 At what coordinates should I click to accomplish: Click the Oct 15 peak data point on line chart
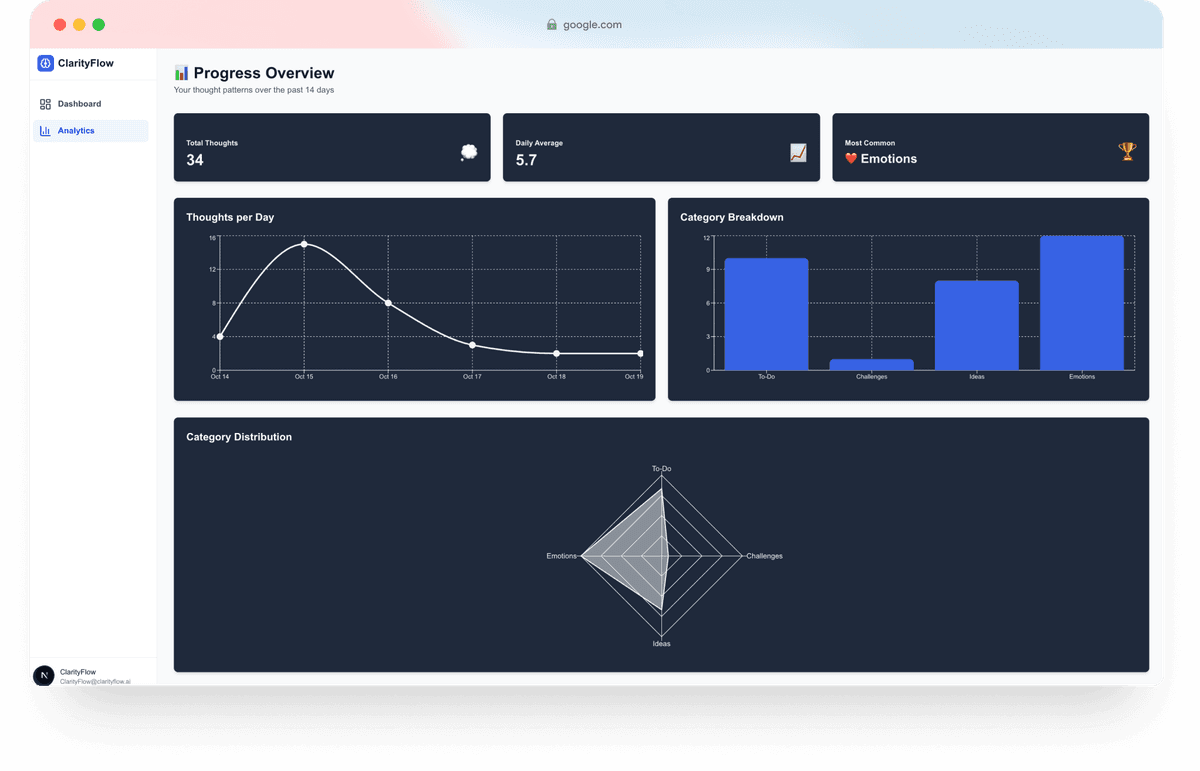coord(305,243)
